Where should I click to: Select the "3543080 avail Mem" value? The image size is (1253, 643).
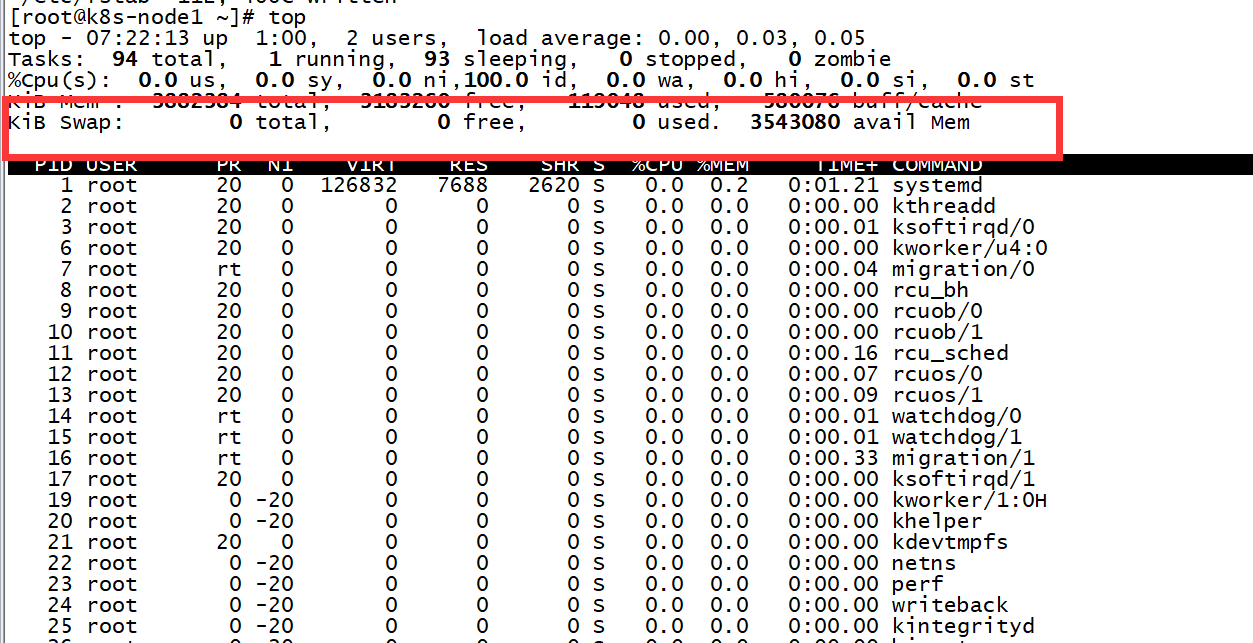(860, 122)
